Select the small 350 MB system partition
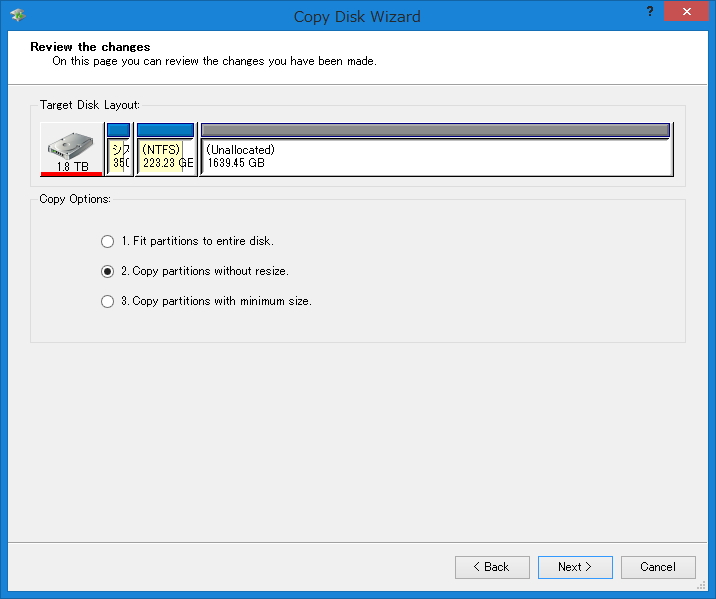 pyautogui.click(x=119, y=149)
